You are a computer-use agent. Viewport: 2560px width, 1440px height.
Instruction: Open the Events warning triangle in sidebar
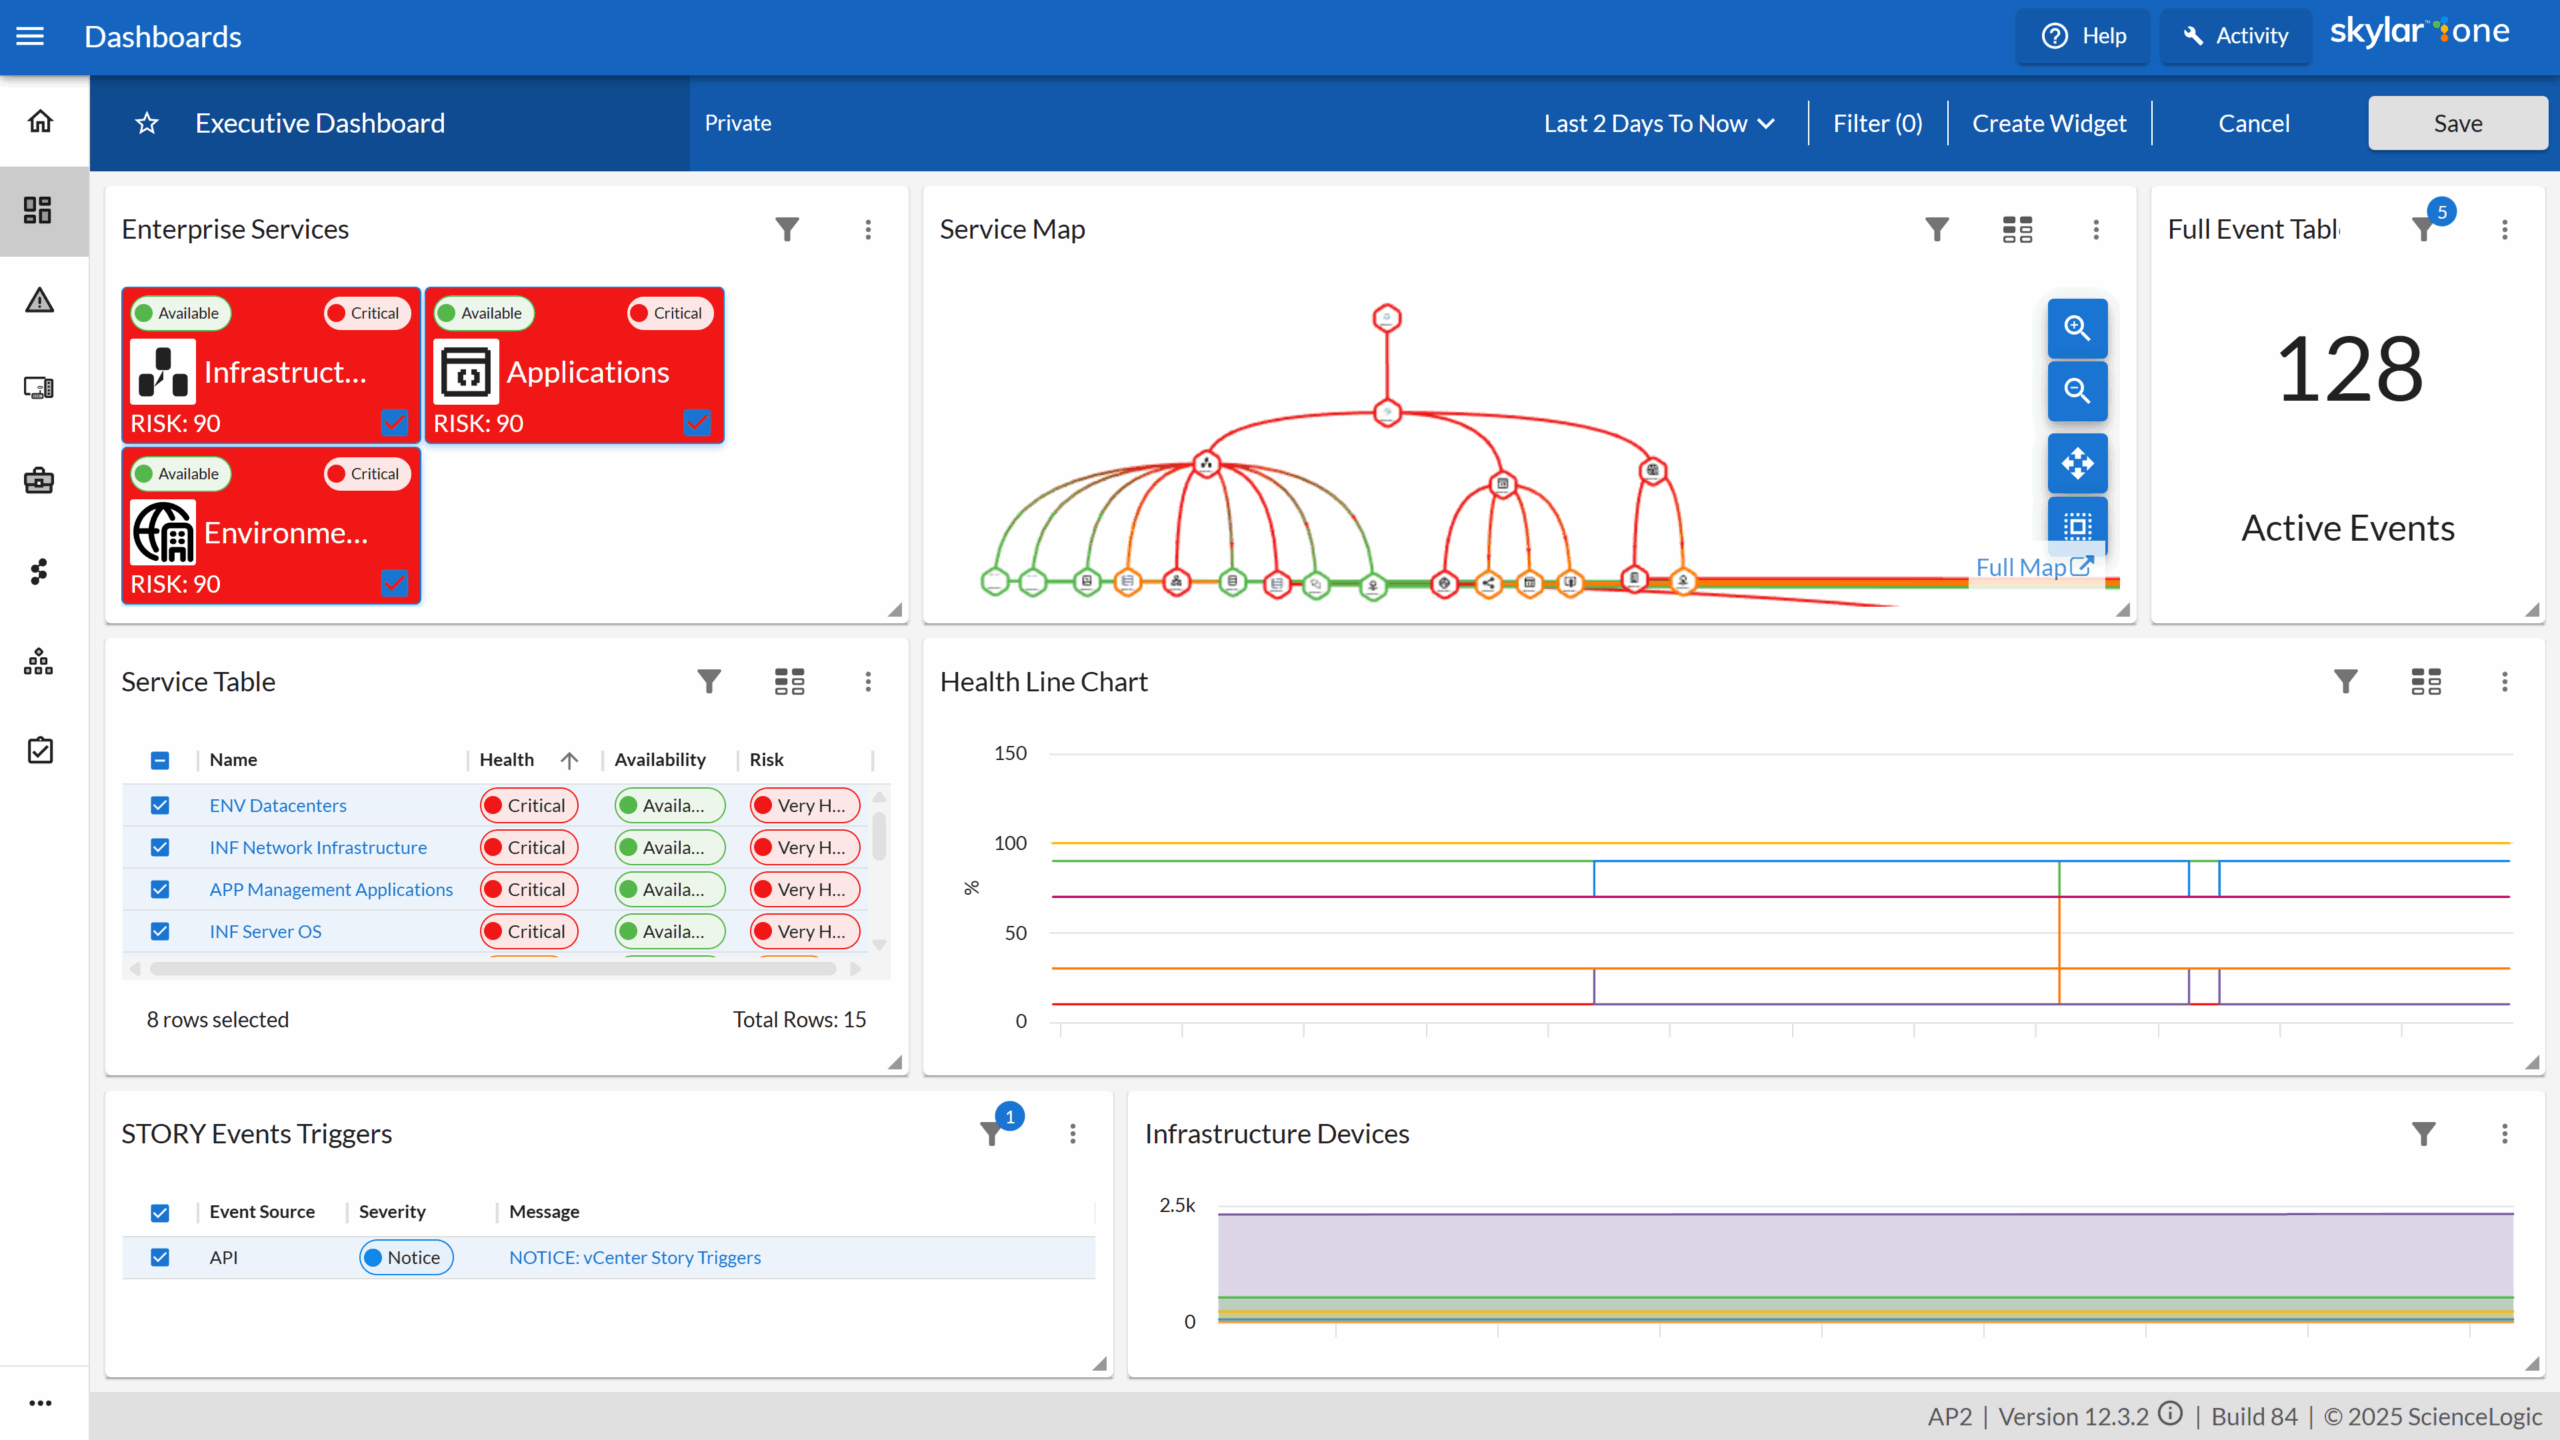(40, 300)
